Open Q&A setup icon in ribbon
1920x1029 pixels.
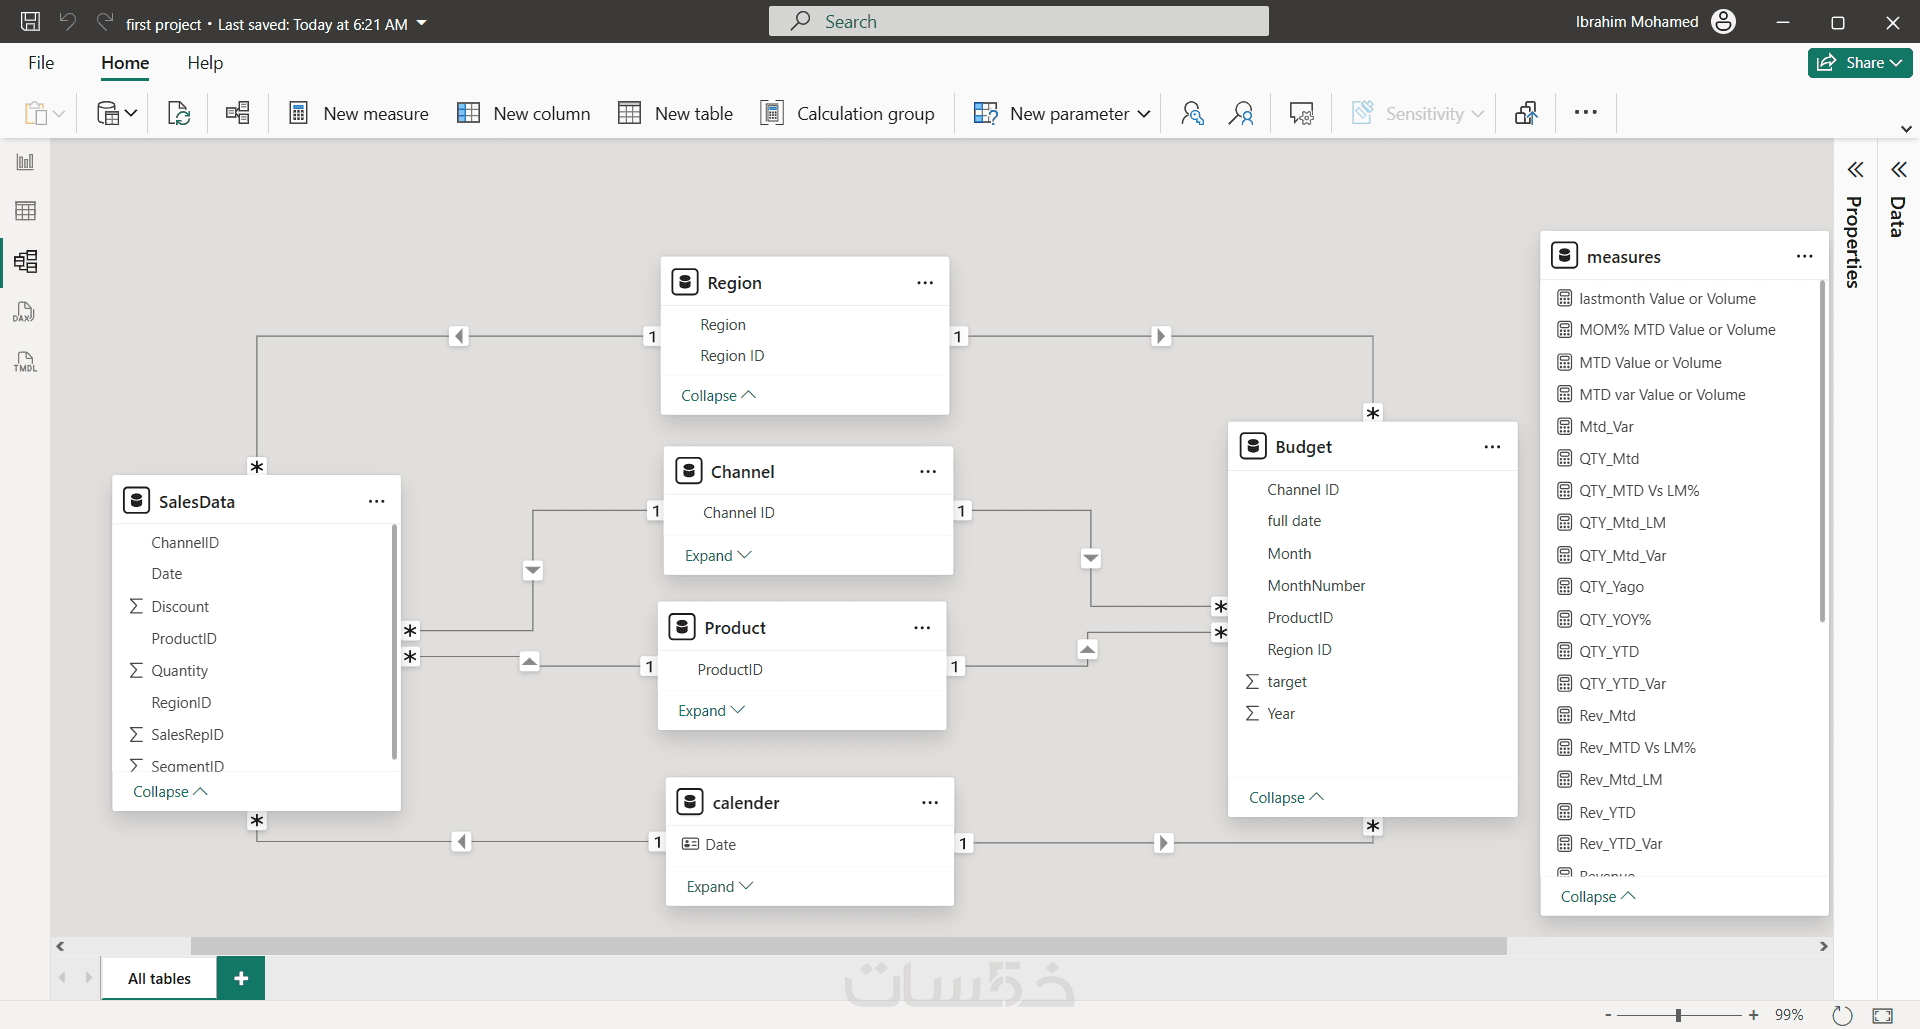[1301, 113]
